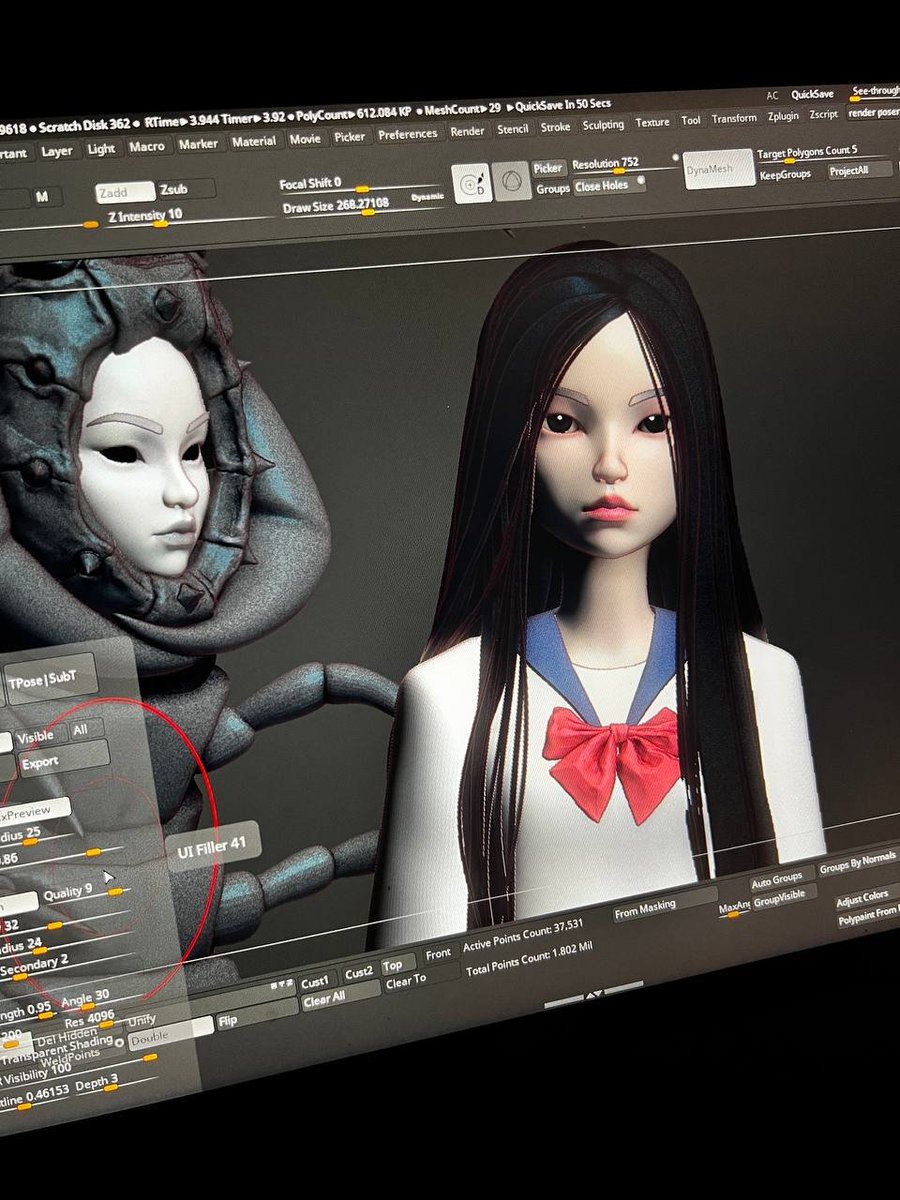Click the Cust2 view button
The width and height of the screenshot is (900, 1200).
click(358, 973)
